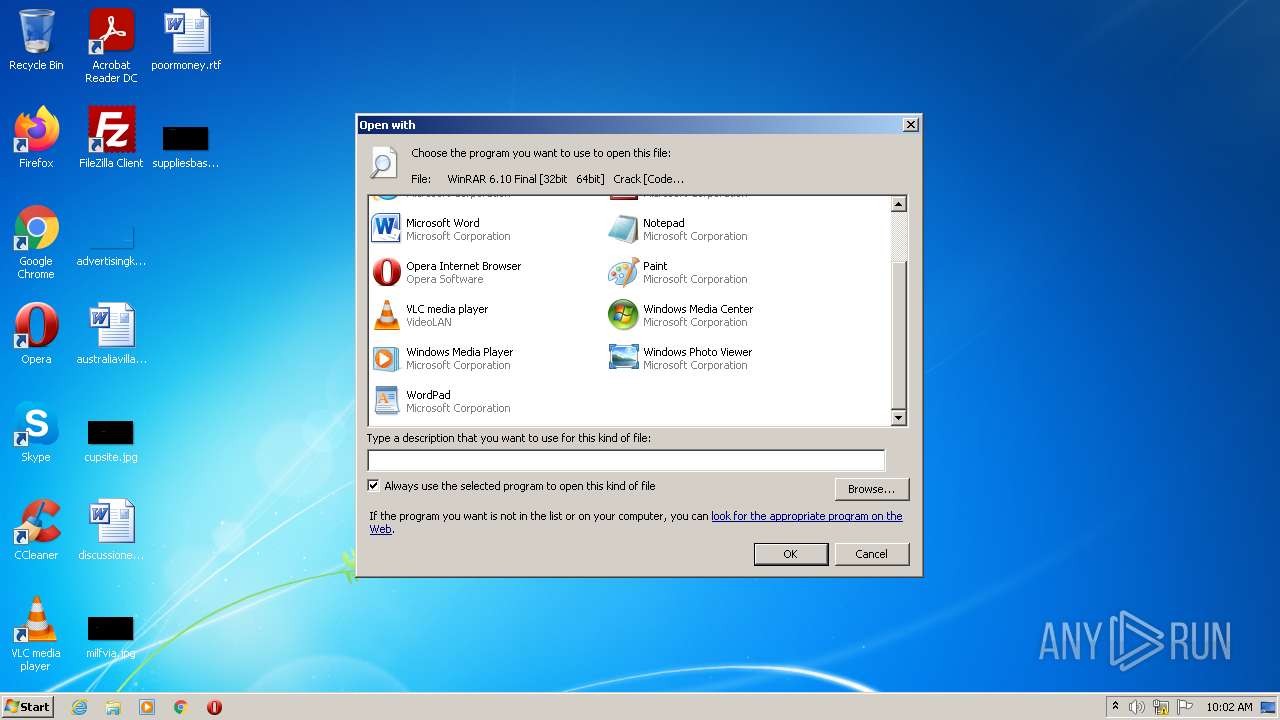Open Opera from the taskbar
The image size is (1280, 720).
pyautogui.click(x=214, y=707)
